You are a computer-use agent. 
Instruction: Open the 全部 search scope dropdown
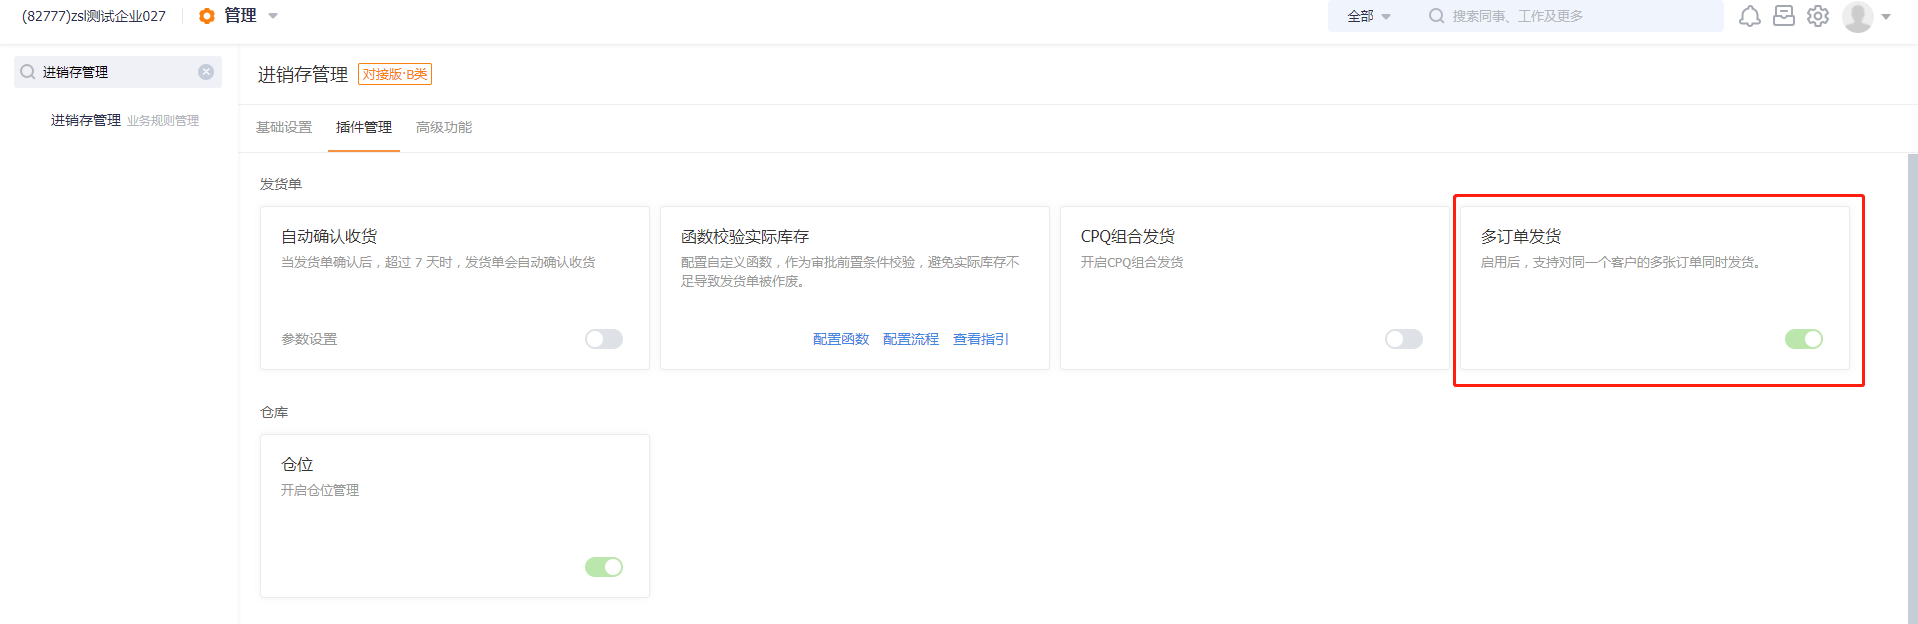1369,16
